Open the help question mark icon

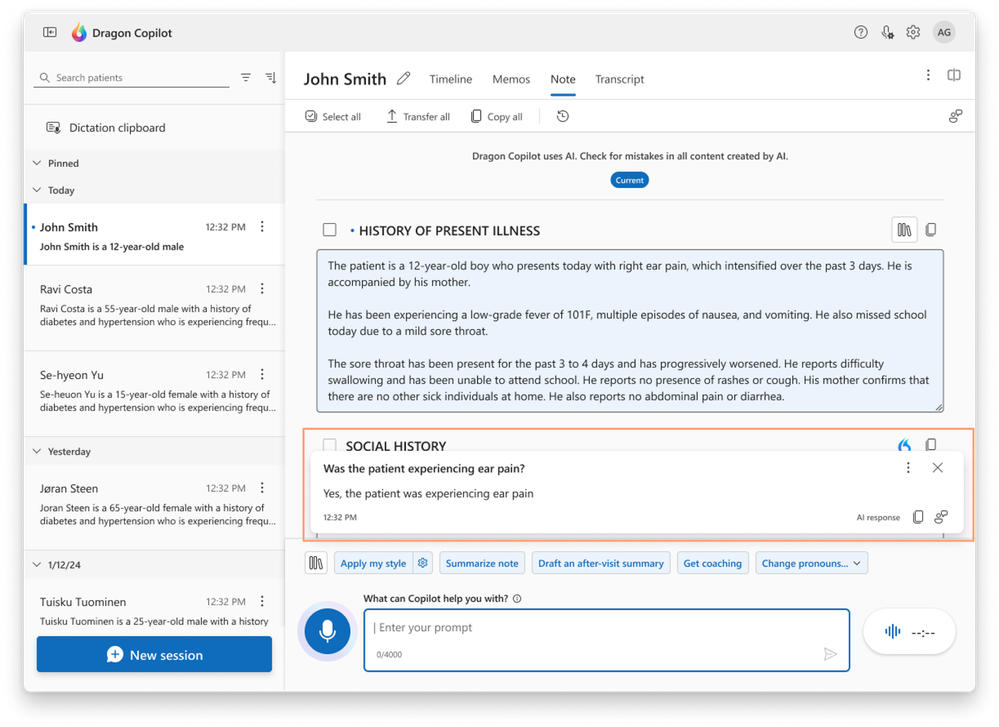point(861,32)
